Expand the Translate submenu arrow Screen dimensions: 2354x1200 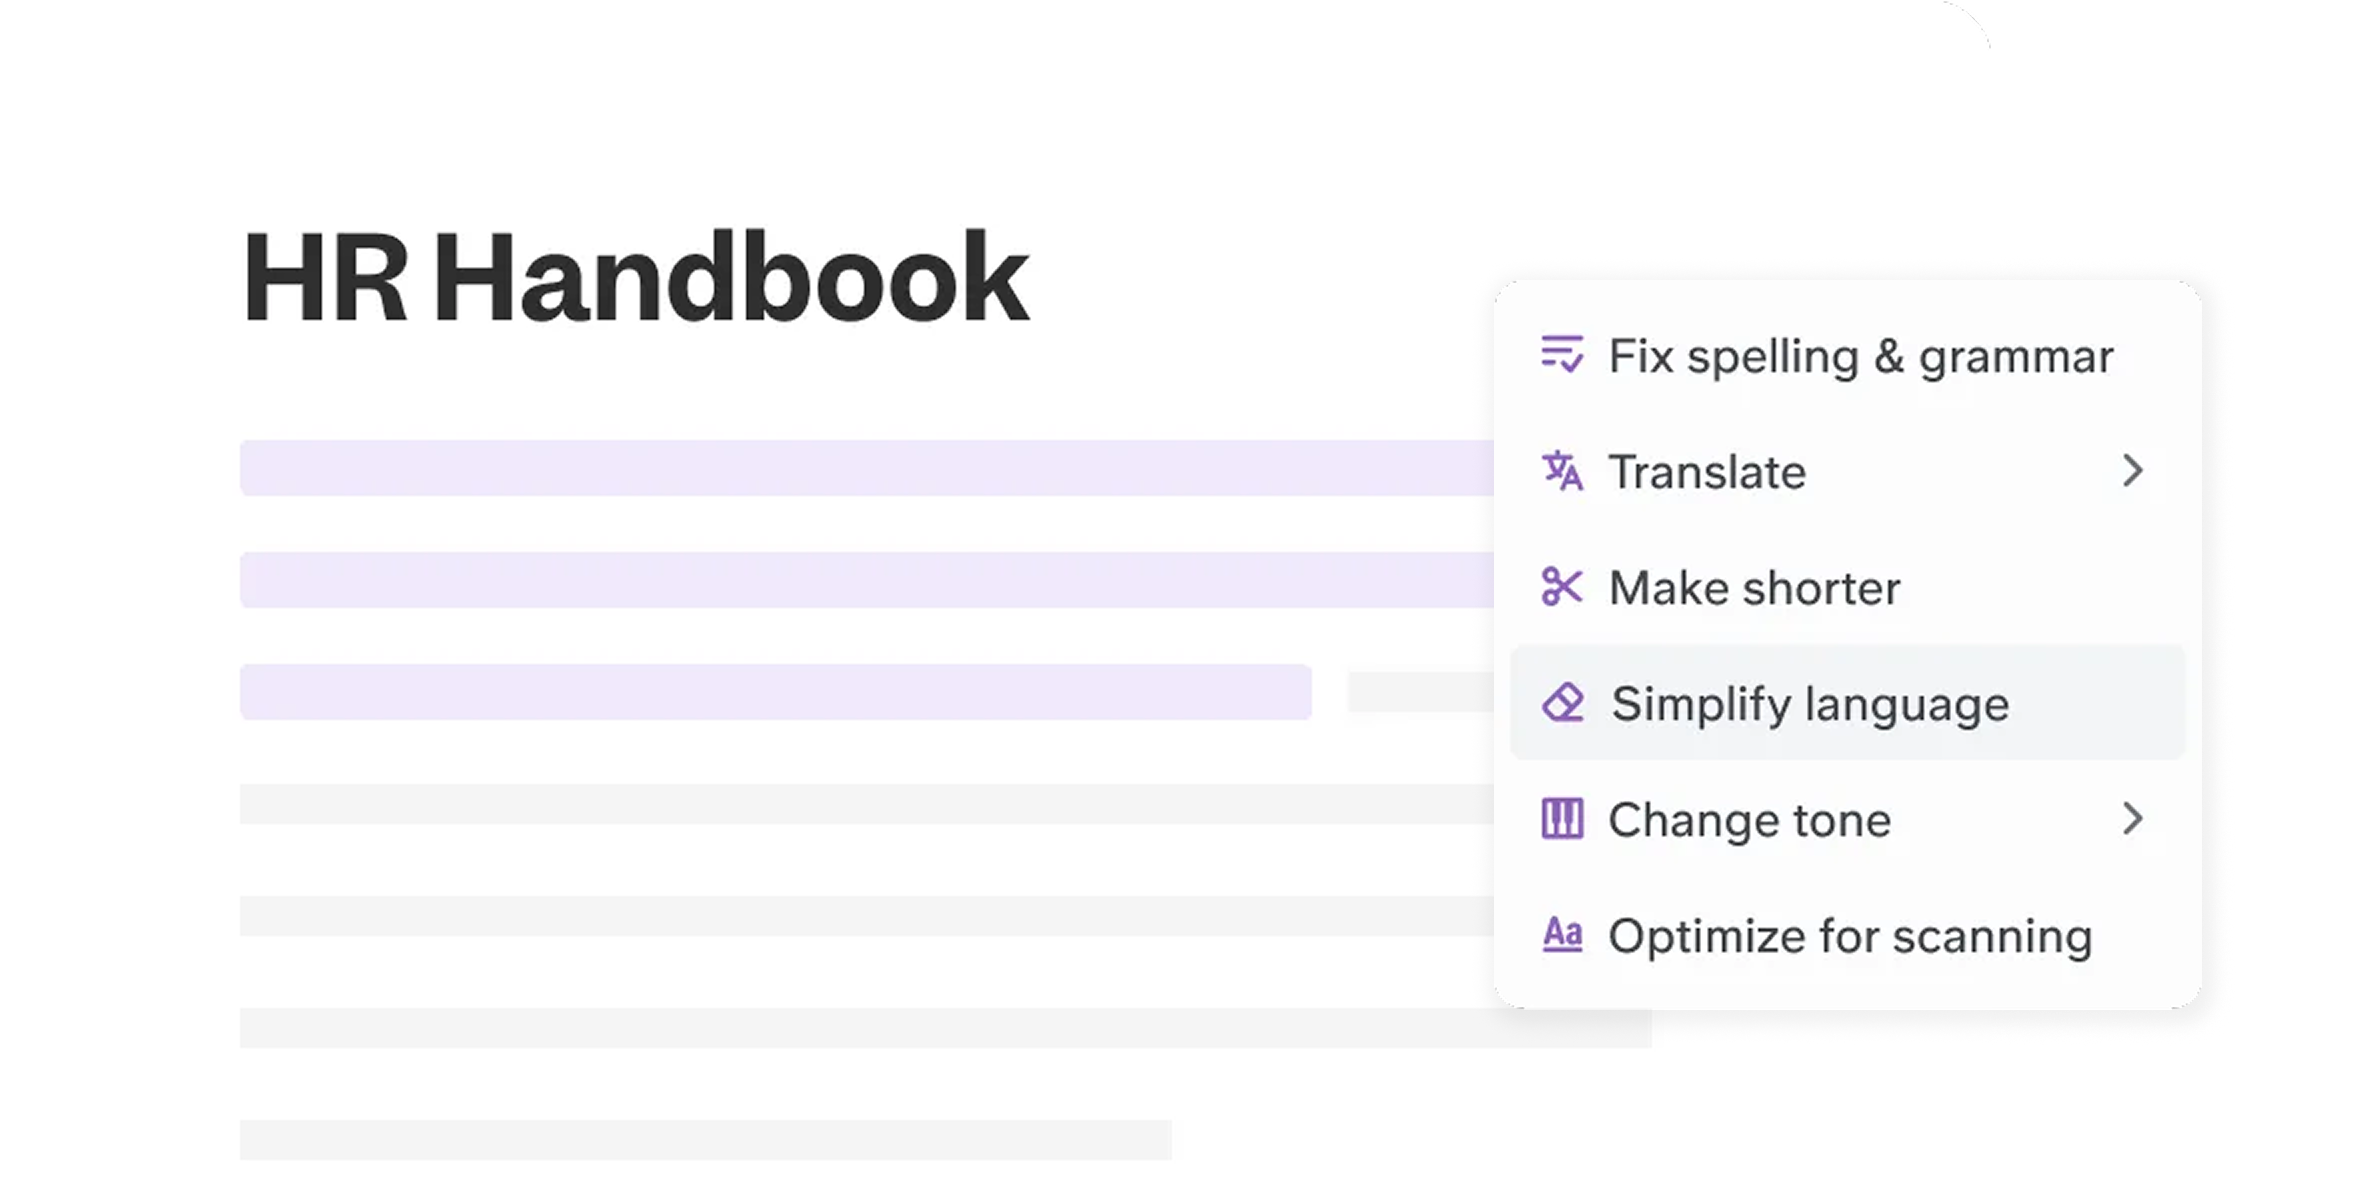coord(2132,471)
